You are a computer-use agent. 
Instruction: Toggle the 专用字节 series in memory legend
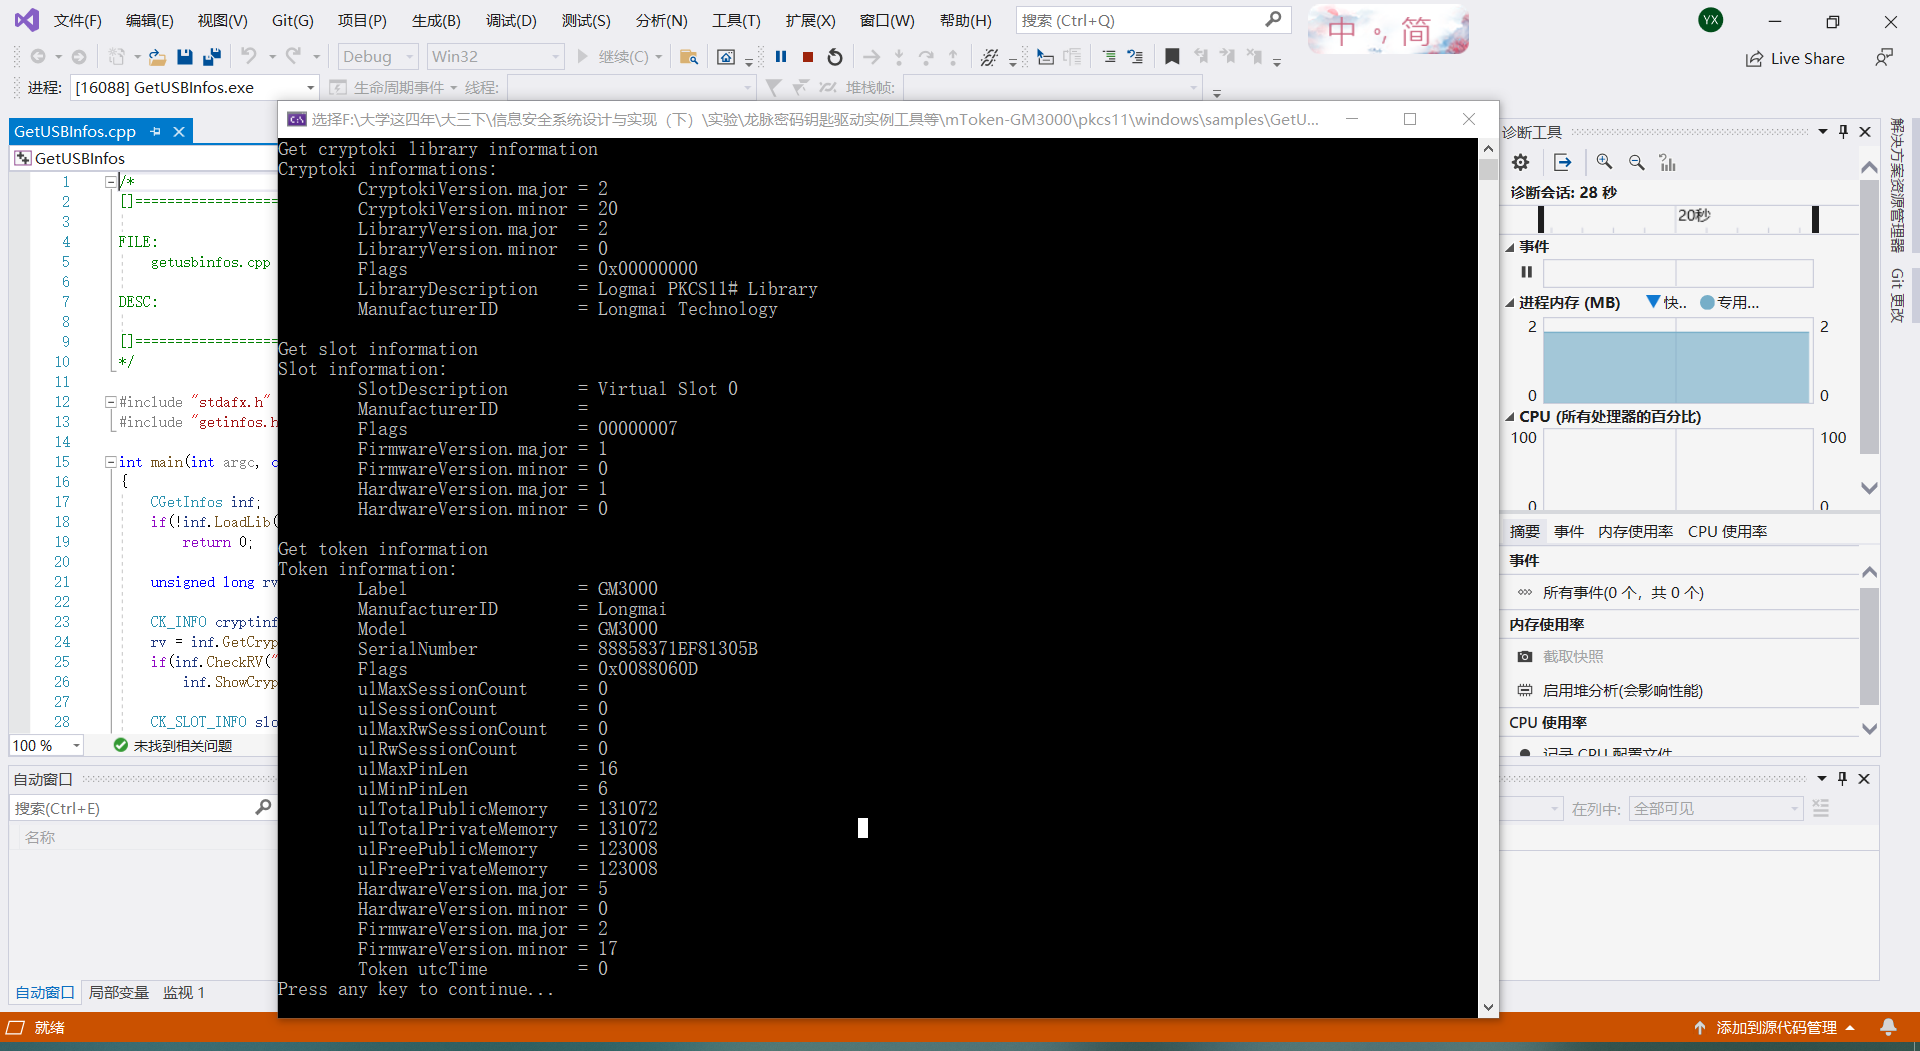pyautogui.click(x=1729, y=302)
